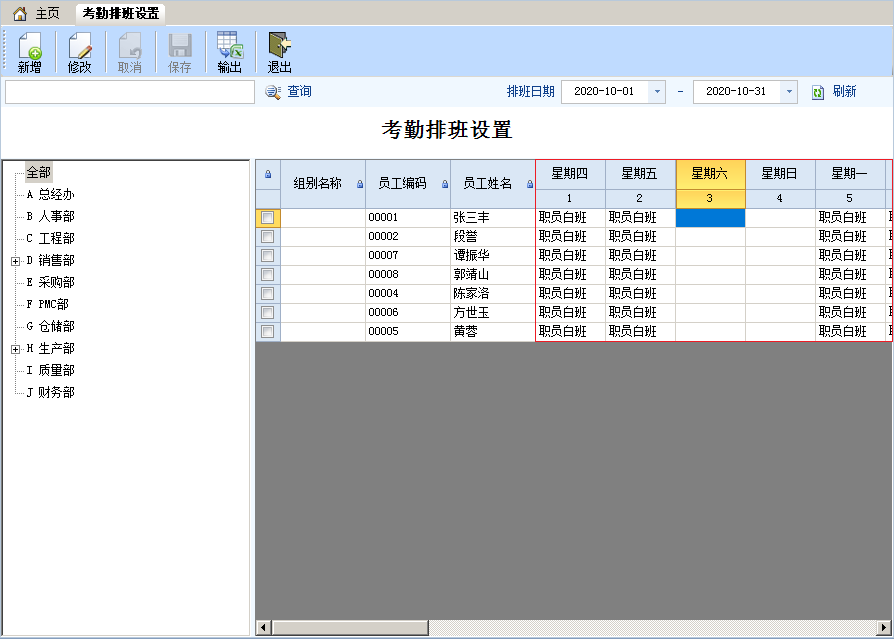
Task: Click employee code 00001 cell
Action: coord(408,218)
